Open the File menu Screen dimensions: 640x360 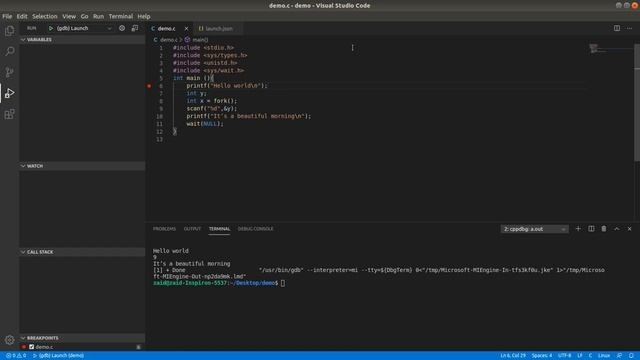point(7,16)
